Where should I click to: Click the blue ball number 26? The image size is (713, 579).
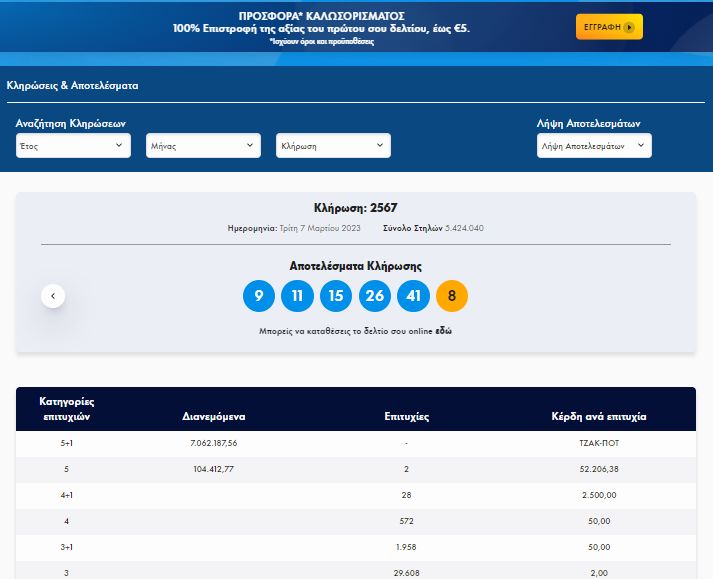[374, 296]
